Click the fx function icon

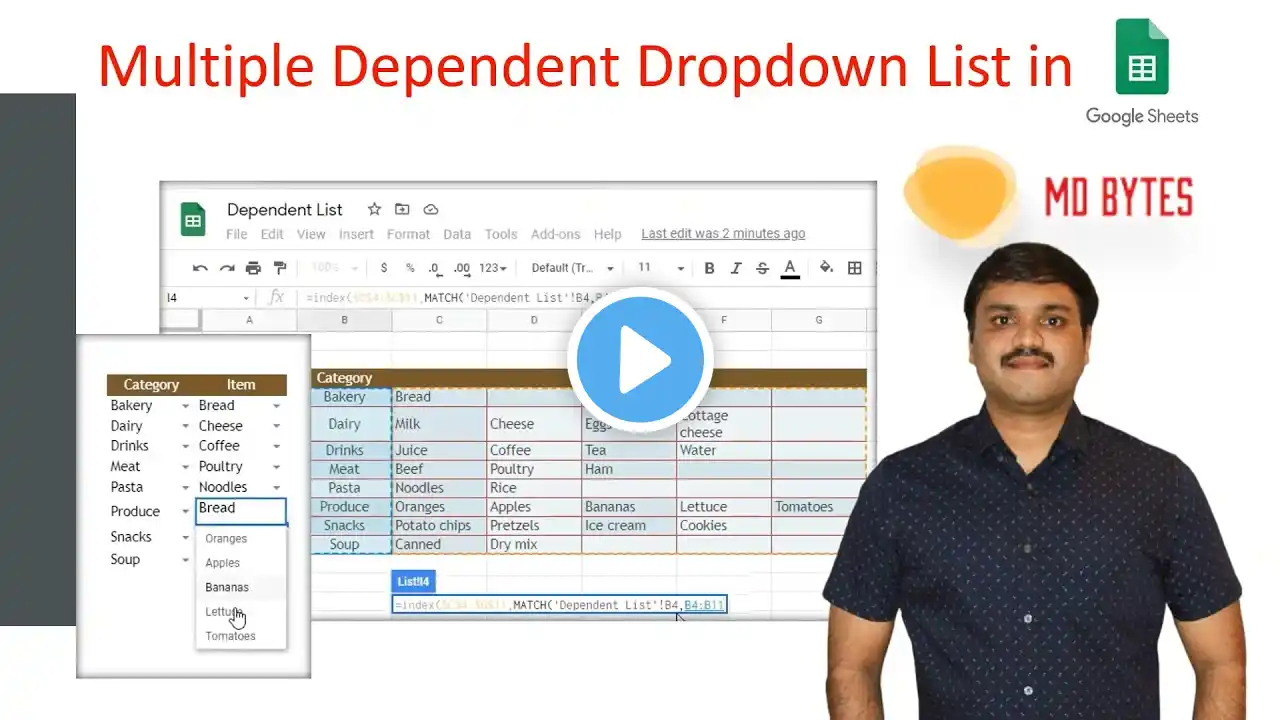pos(277,298)
